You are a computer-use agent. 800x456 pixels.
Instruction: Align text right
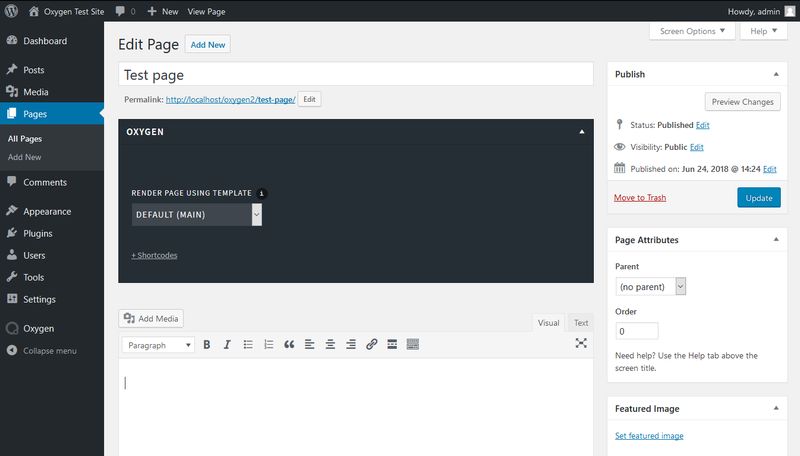pyautogui.click(x=351, y=345)
